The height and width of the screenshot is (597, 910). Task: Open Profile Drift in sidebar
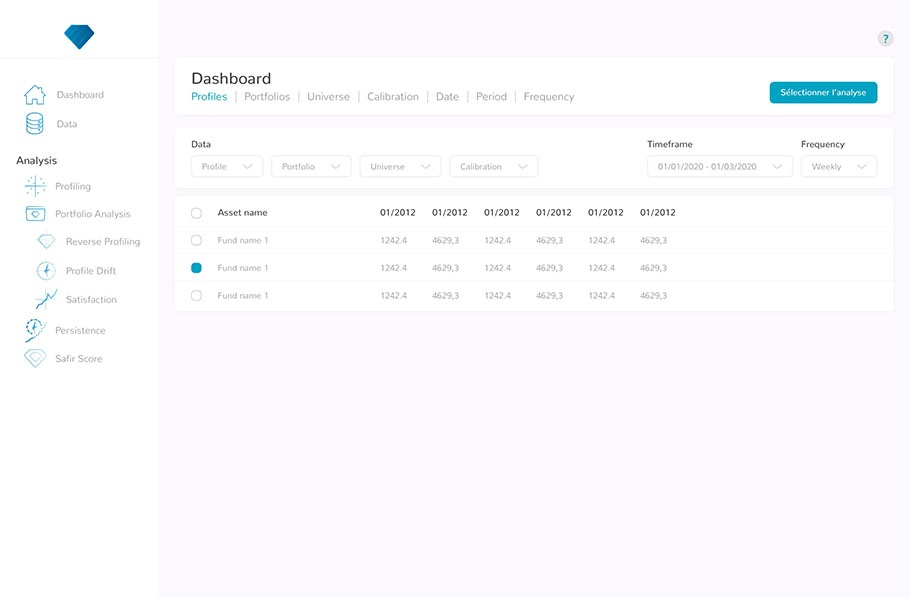(91, 271)
